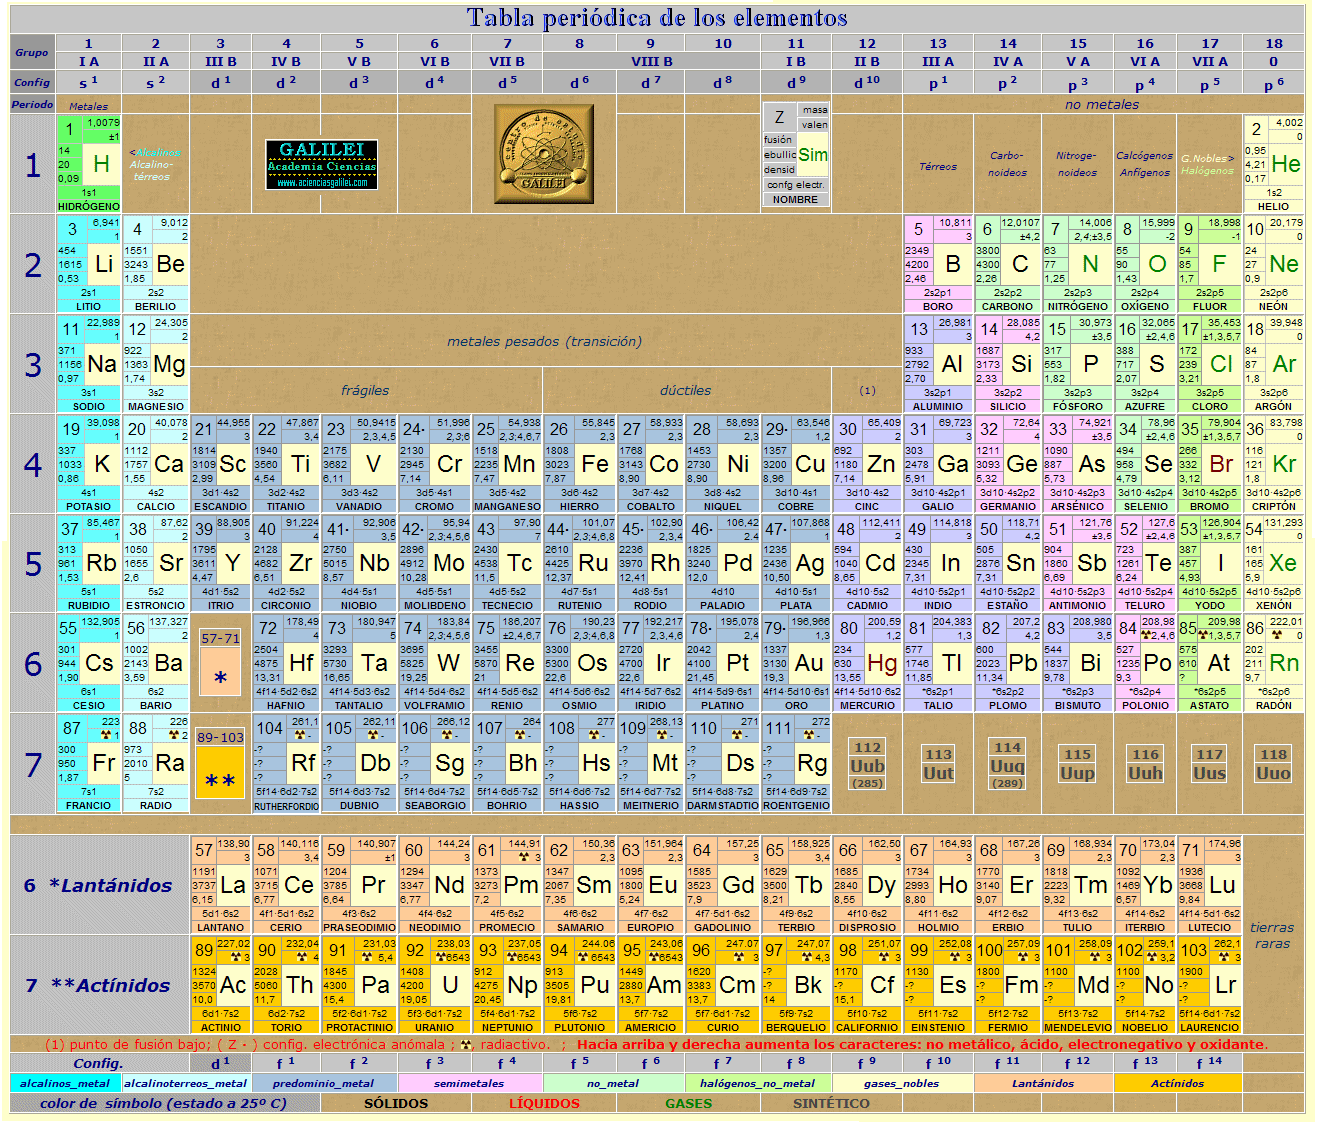1323x1134 pixels.
Task: Click the Tabla periódica de los elementos title
Action: 657,18
